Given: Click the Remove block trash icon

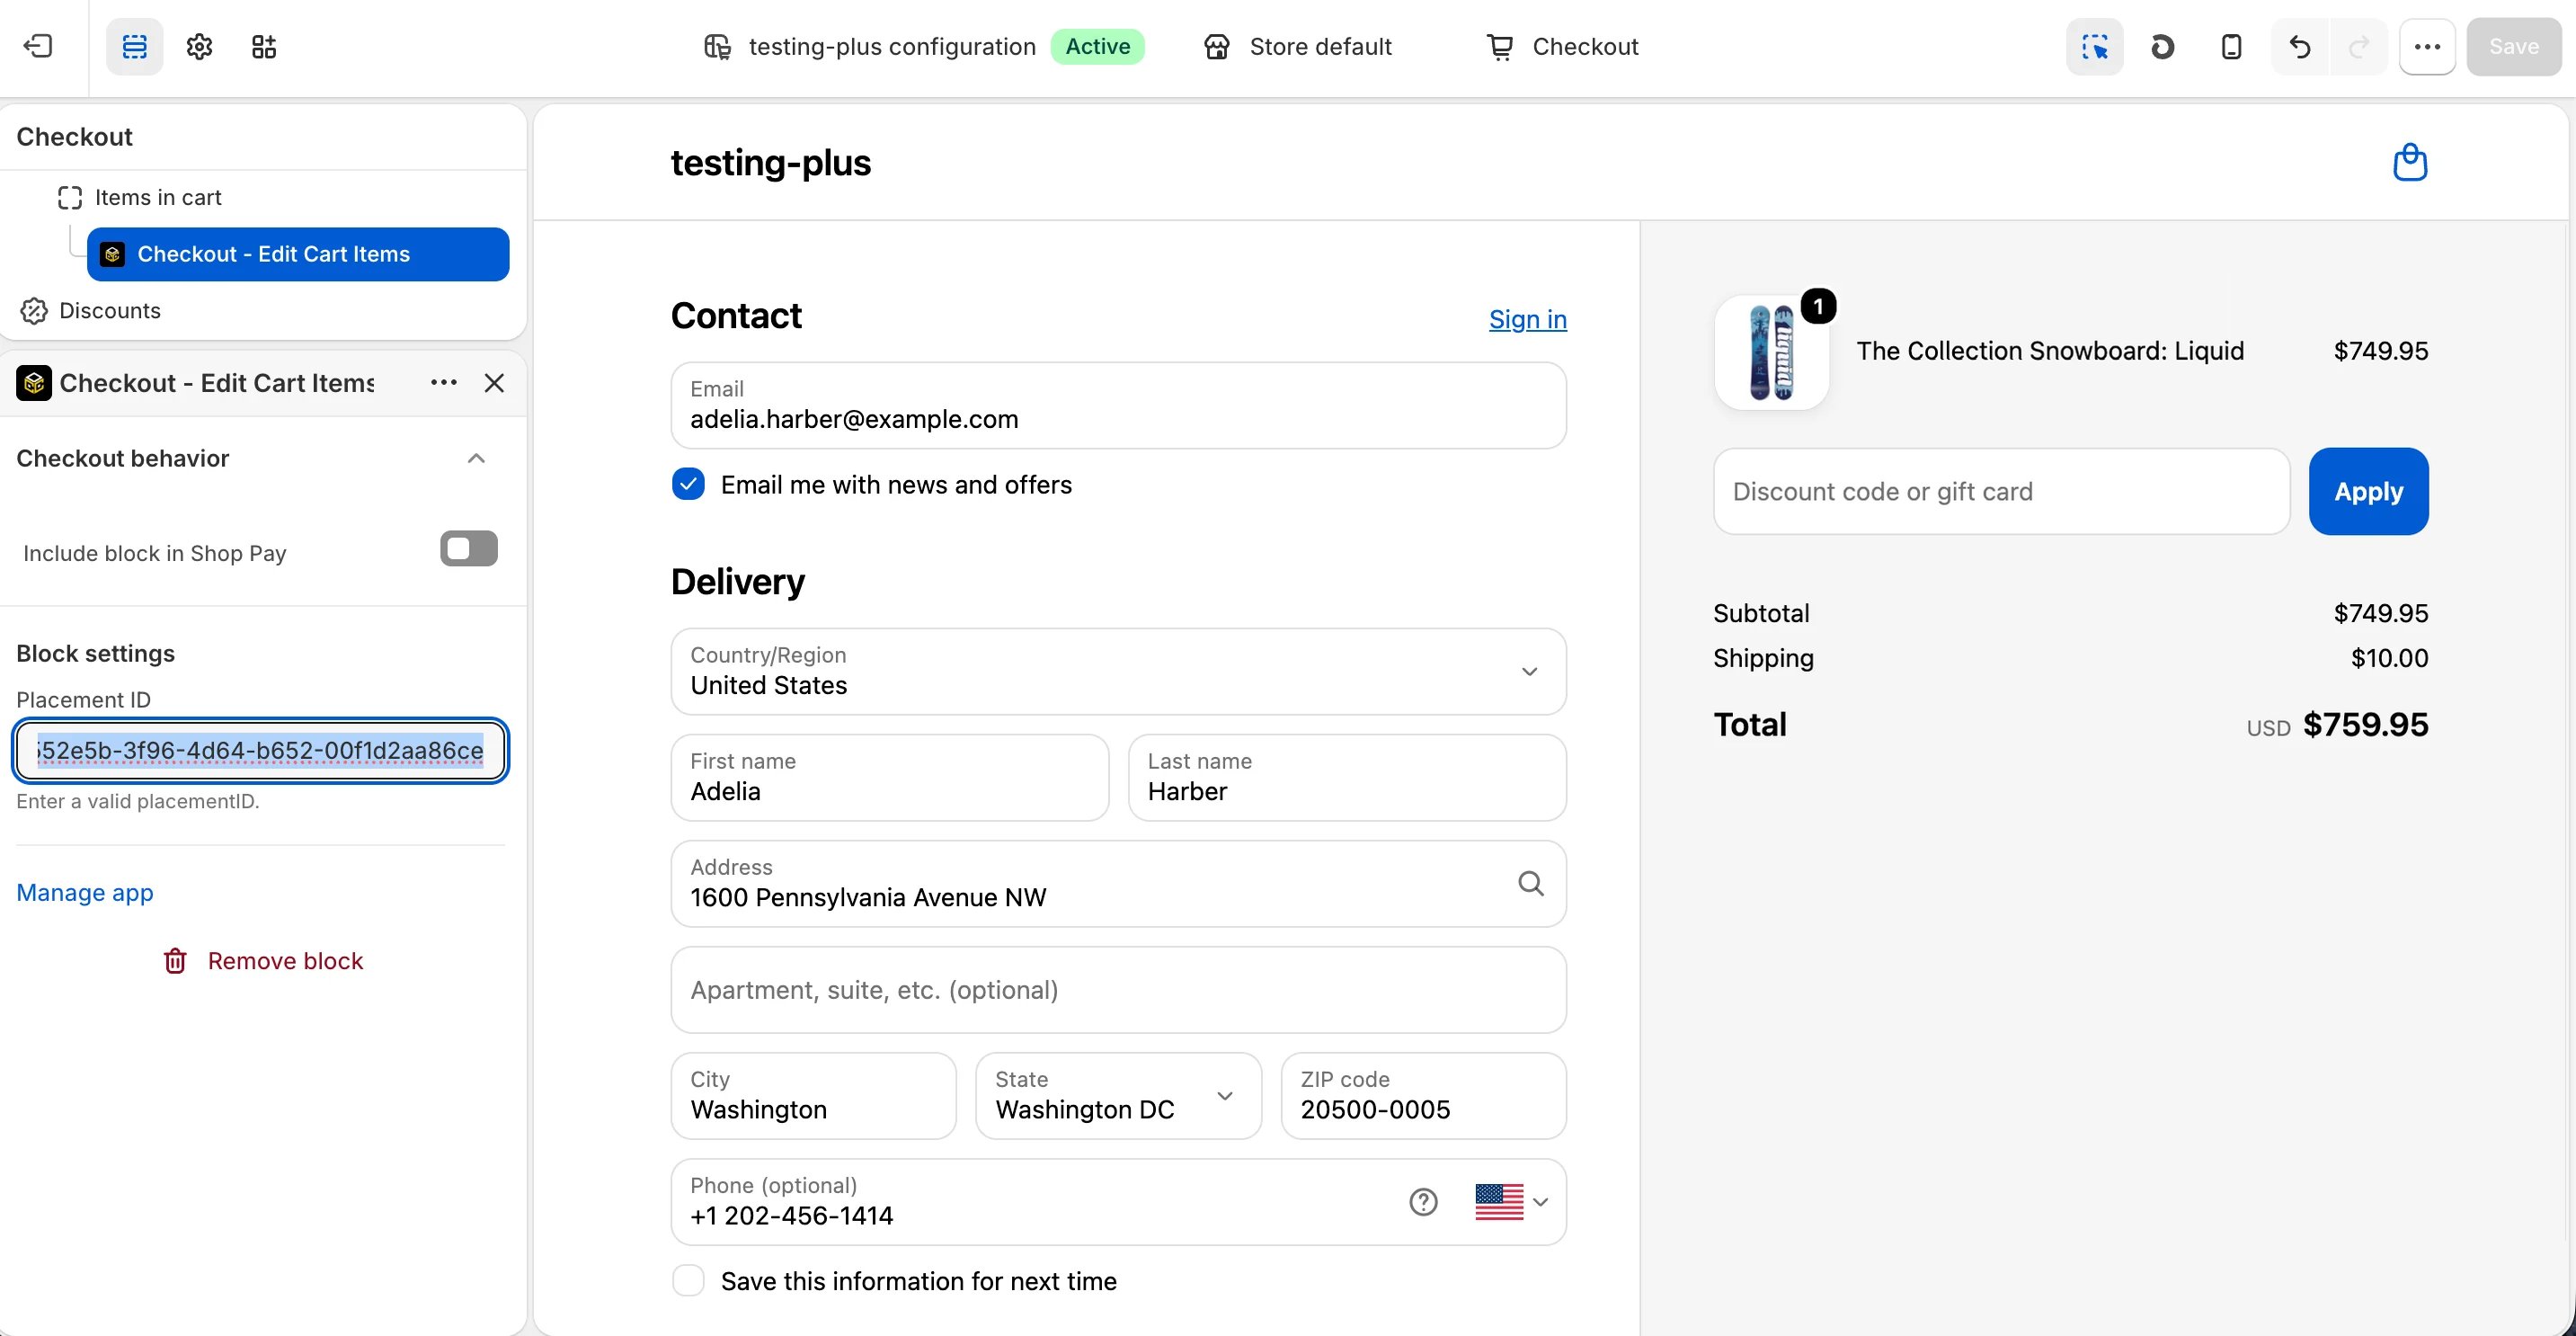Looking at the screenshot, I should (x=175, y=960).
